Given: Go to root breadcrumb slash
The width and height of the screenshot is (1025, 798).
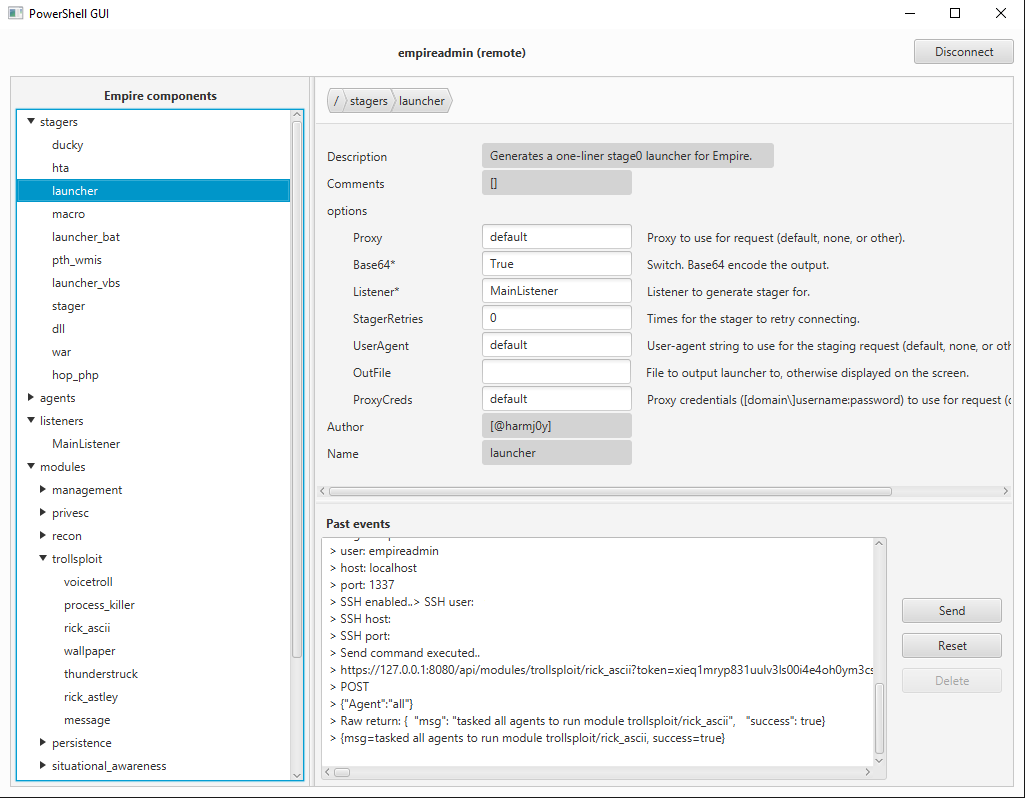Looking at the screenshot, I should click(336, 101).
